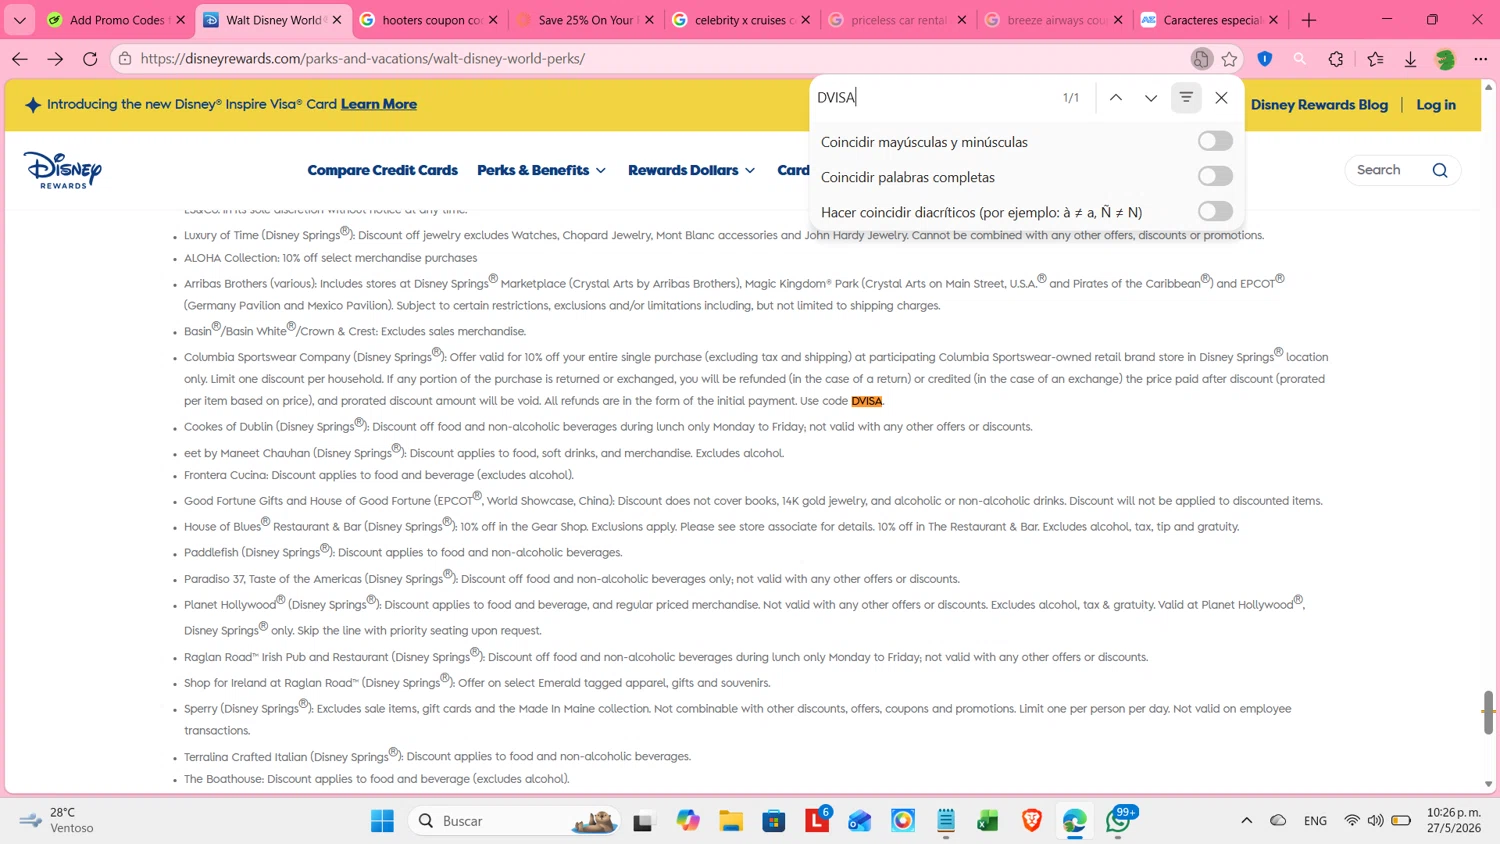Open Excel from the taskbar
Screen dimensions: 1500x844
click(x=988, y=821)
